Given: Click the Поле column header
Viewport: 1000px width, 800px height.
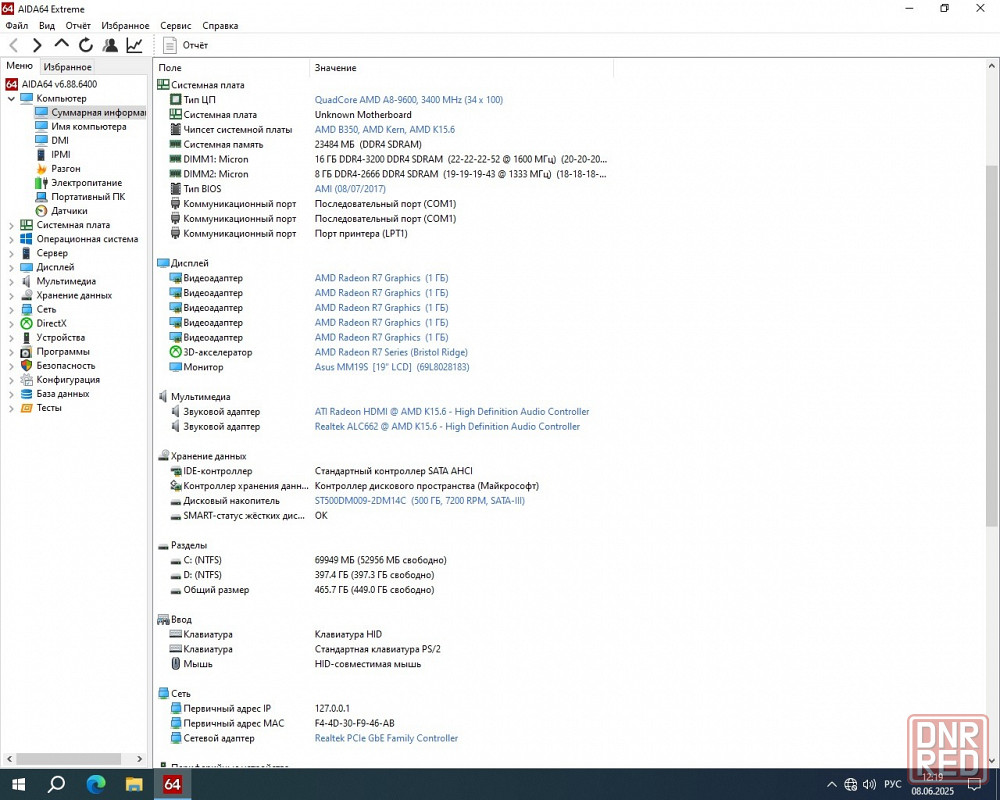Looking at the screenshot, I should [x=232, y=68].
